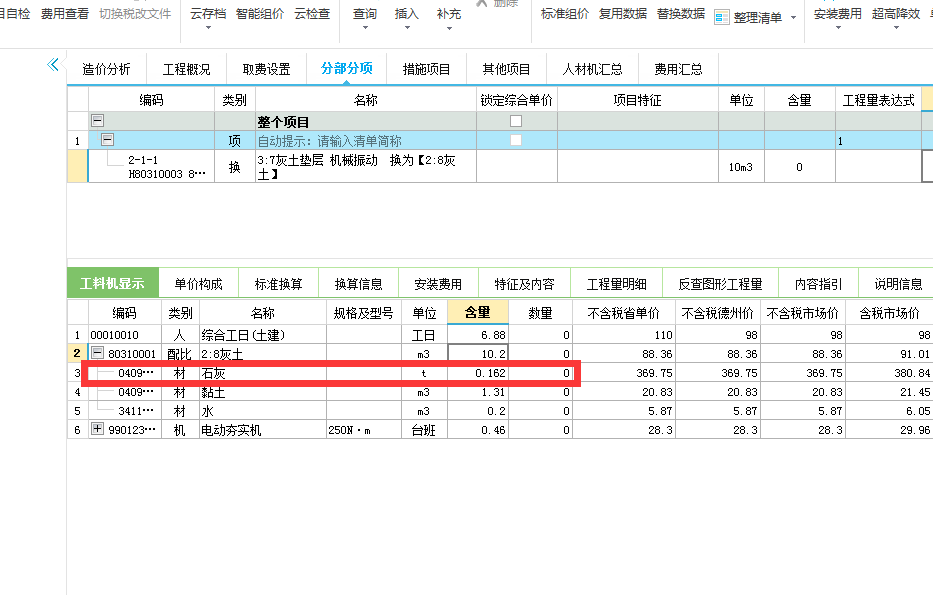Image resolution: width=933 pixels, height=595 pixels.
Task: Open the 安装费用 toolbar dropdown arrow
Action: [838, 28]
